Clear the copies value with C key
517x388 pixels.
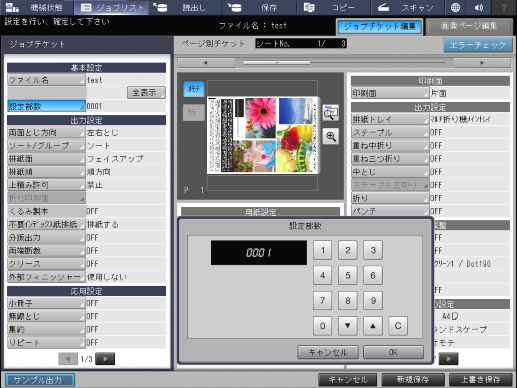(398, 326)
